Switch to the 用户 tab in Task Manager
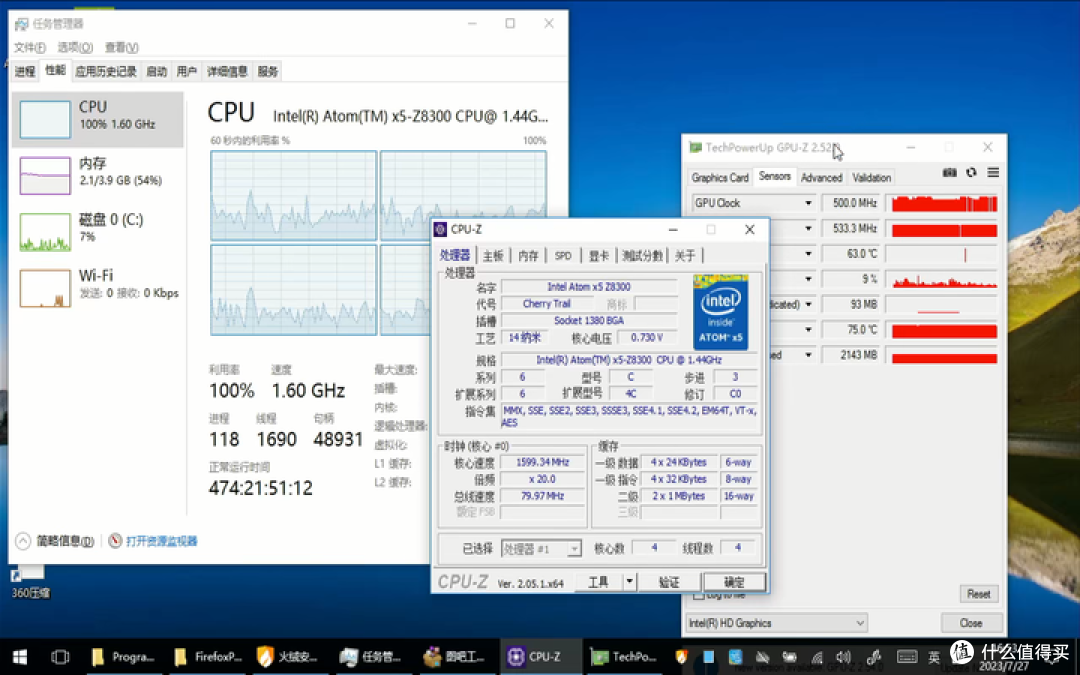 [187, 72]
